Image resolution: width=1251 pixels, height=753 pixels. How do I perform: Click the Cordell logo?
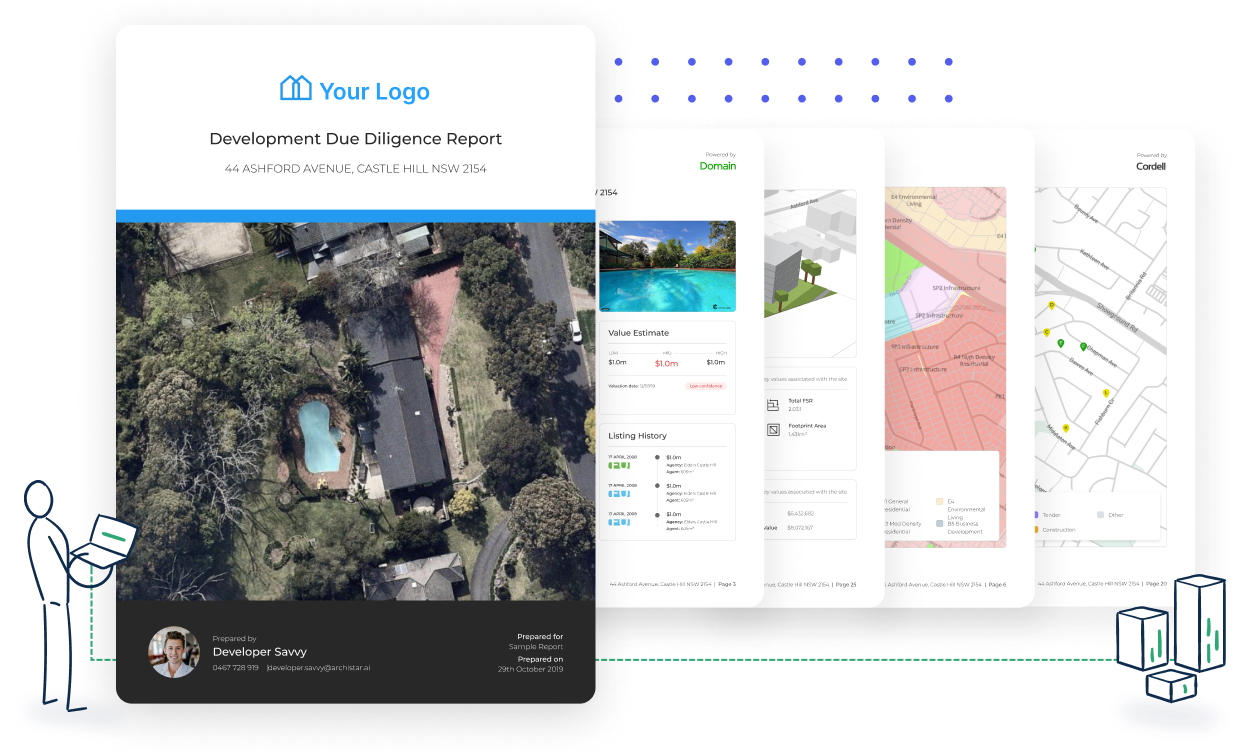(1151, 167)
